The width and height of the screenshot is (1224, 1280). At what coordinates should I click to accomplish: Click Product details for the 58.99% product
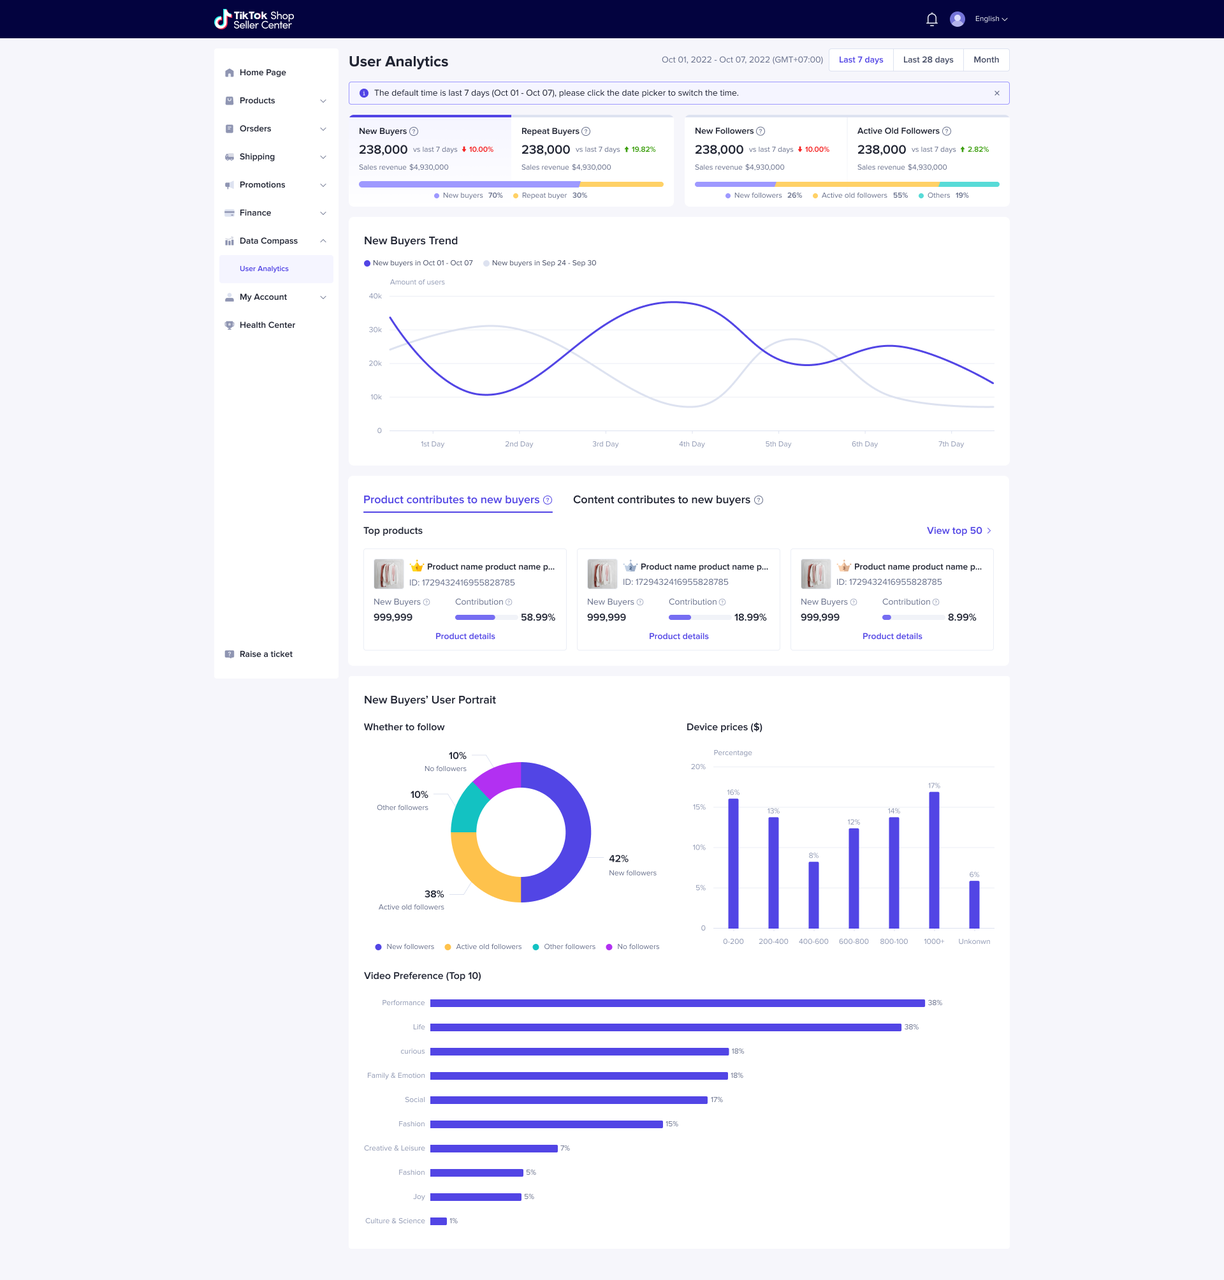point(465,636)
